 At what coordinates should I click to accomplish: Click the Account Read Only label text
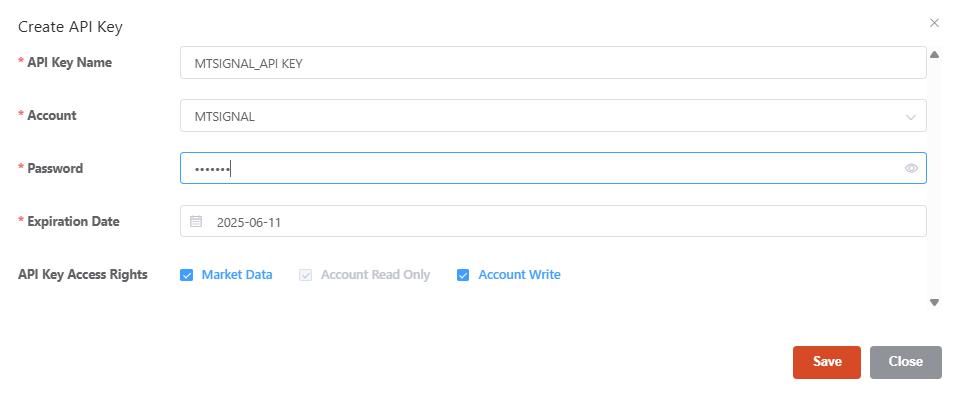[376, 275]
